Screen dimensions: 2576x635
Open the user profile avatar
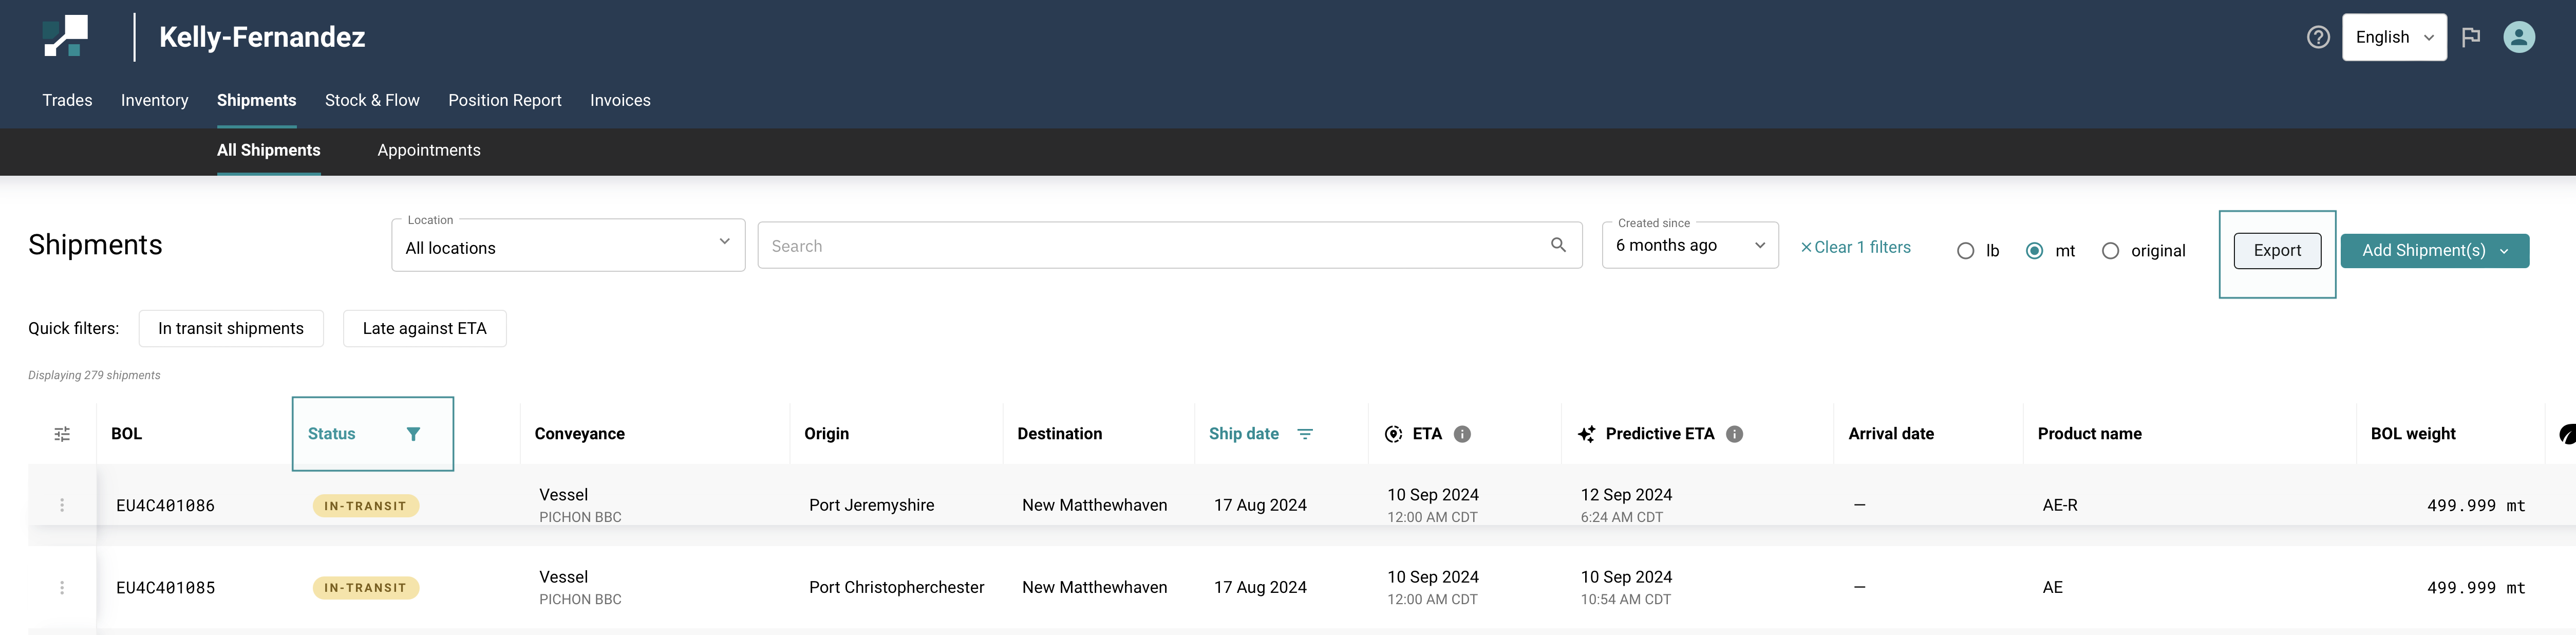click(x=2518, y=37)
